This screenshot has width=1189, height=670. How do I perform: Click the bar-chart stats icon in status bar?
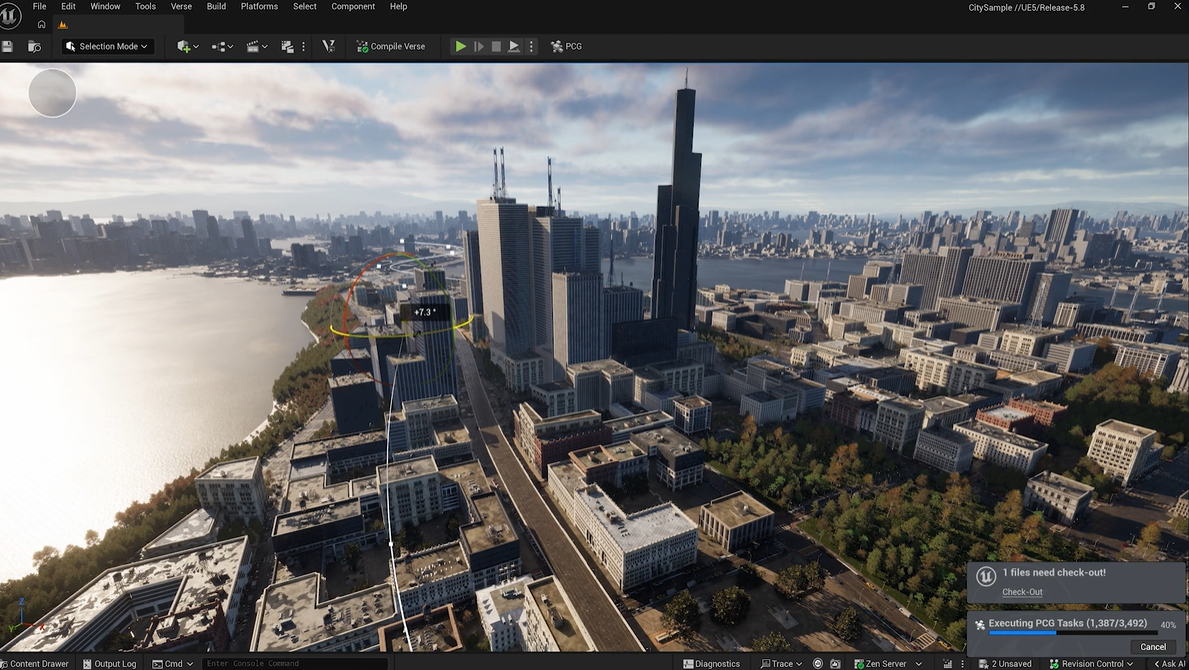pos(947,663)
